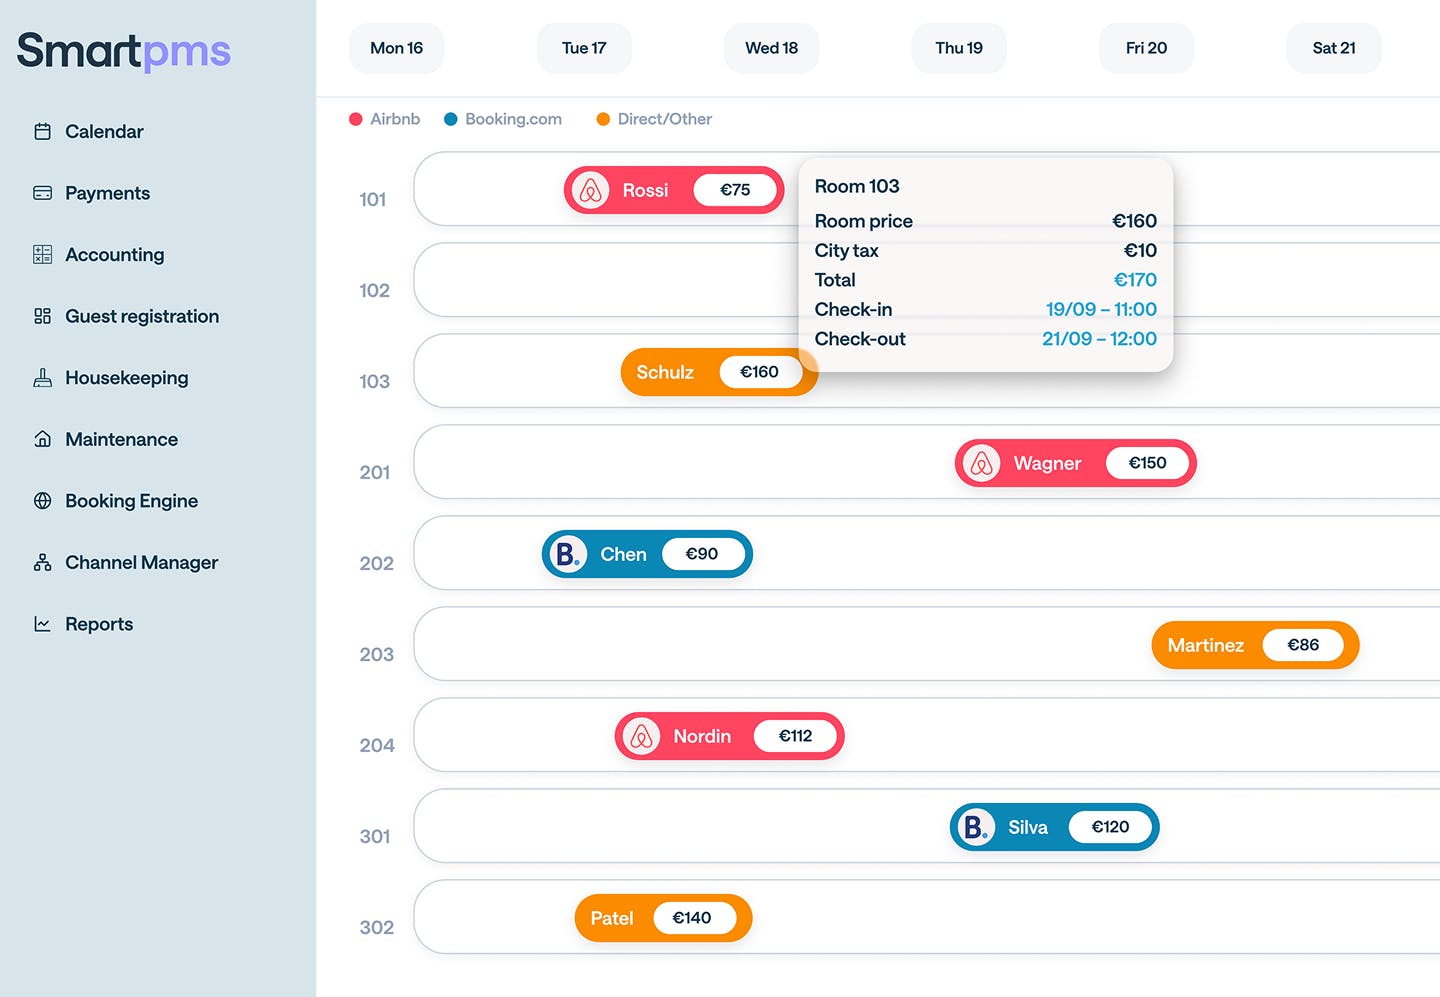The width and height of the screenshot is (1440, 997).
Task: Click the Nordin guest name
Action: 702,736
